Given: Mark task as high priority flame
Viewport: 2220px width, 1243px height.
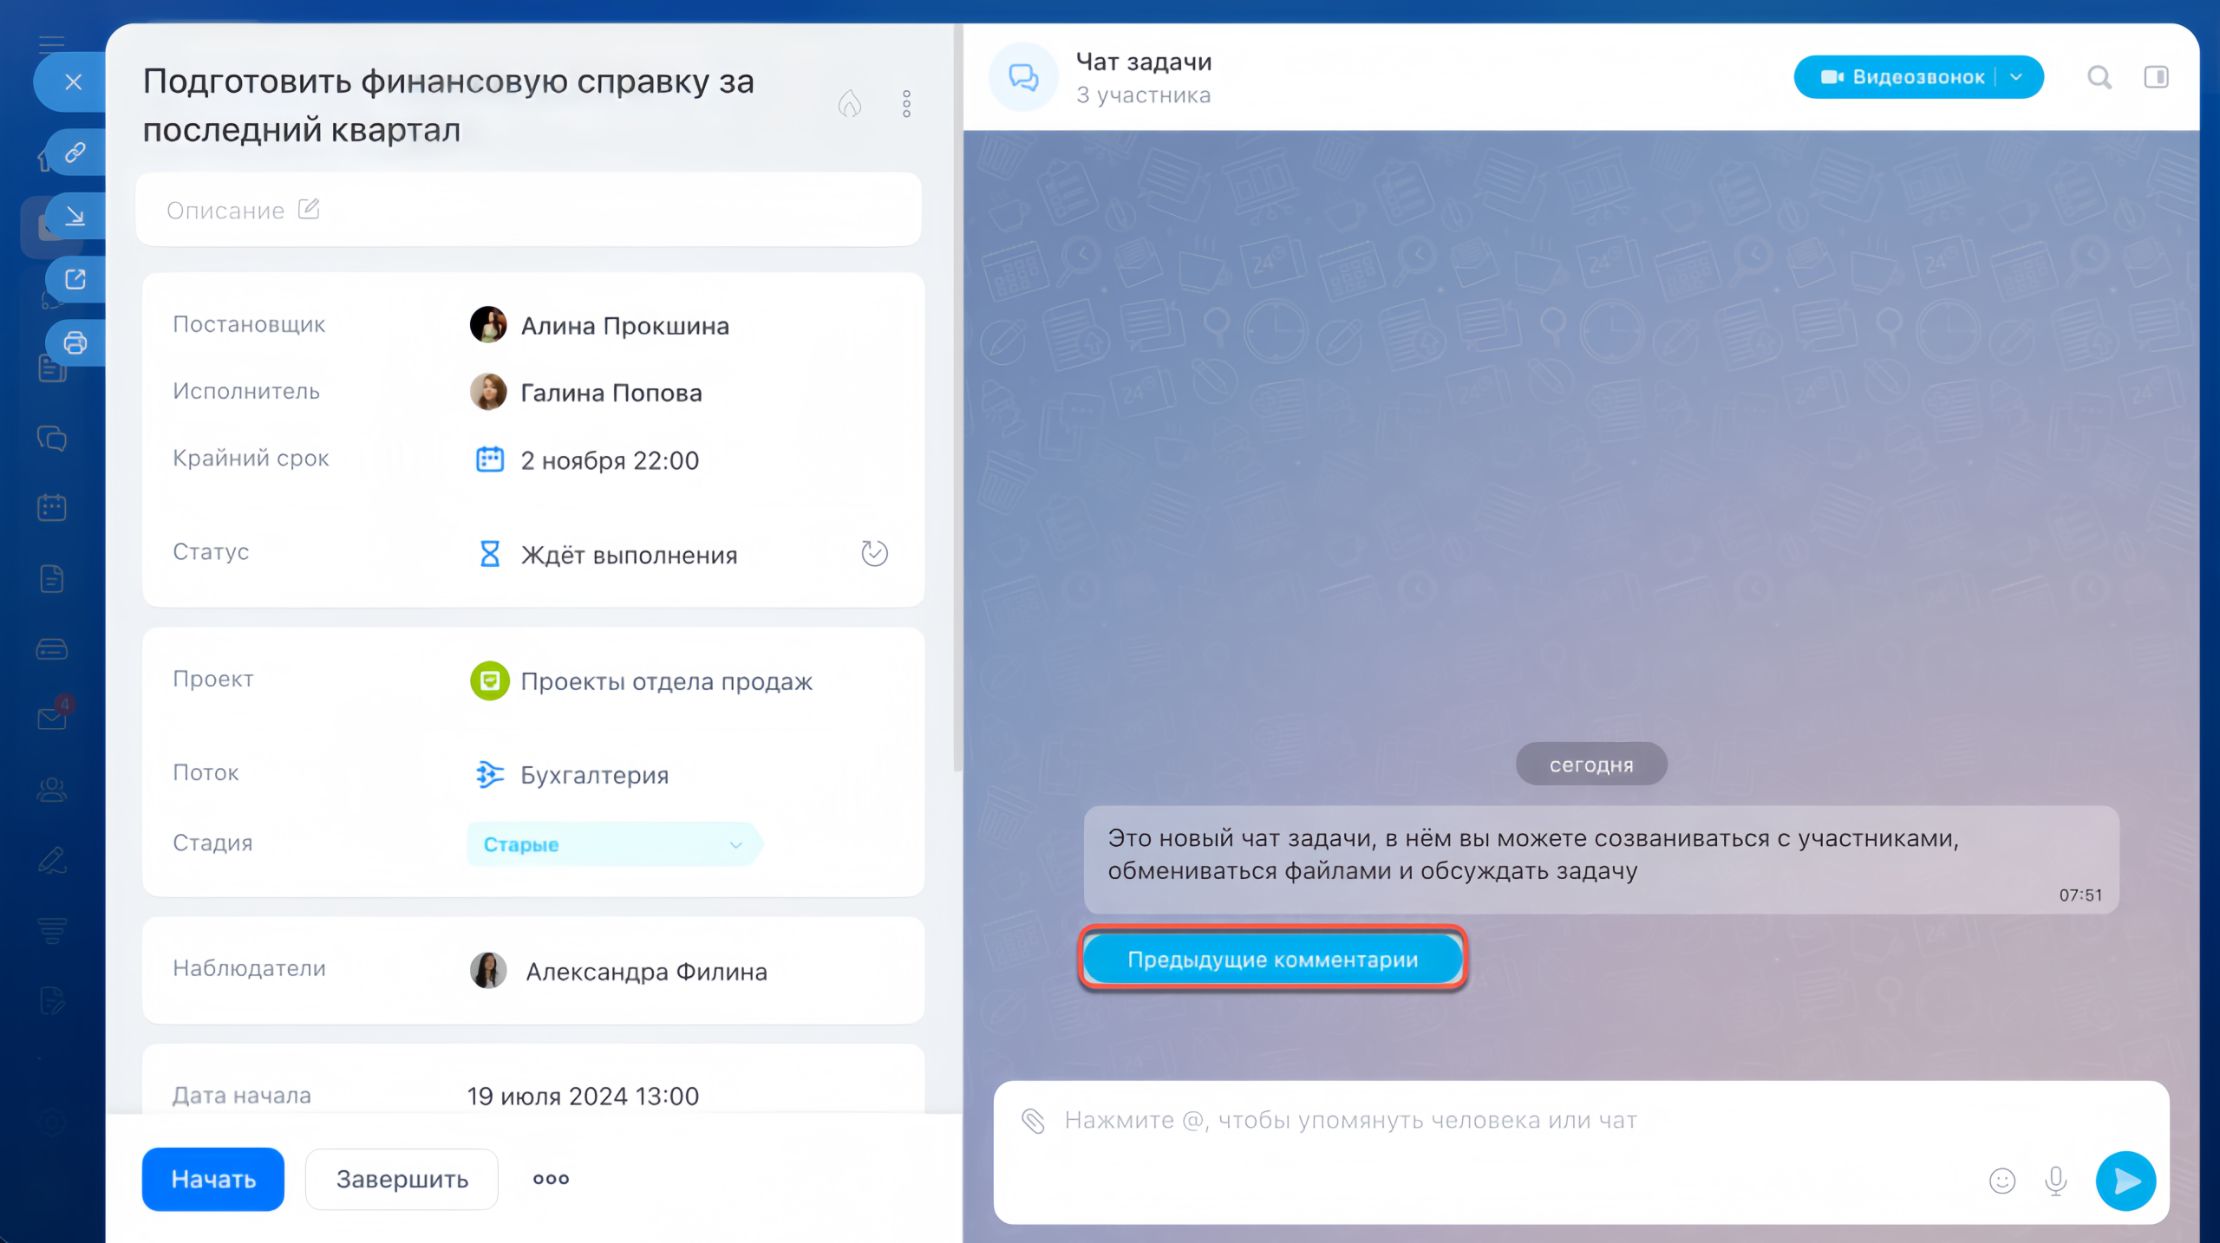Looking at the screenshot, I should [849, 104].
